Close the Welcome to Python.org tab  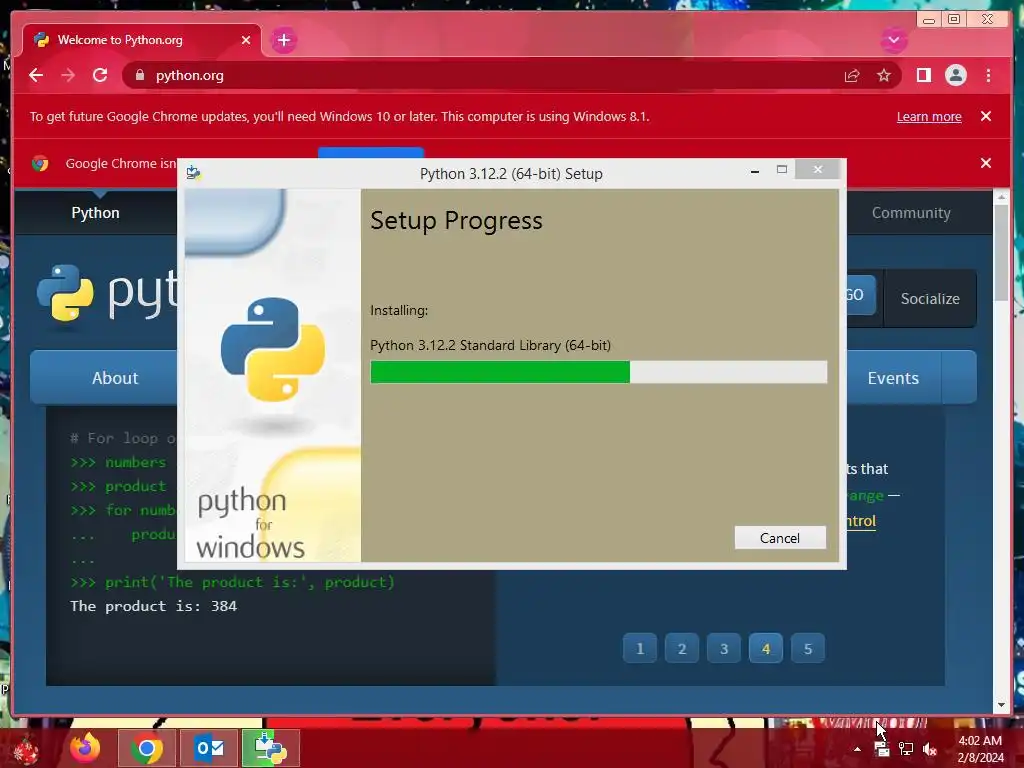click(246, 40)
